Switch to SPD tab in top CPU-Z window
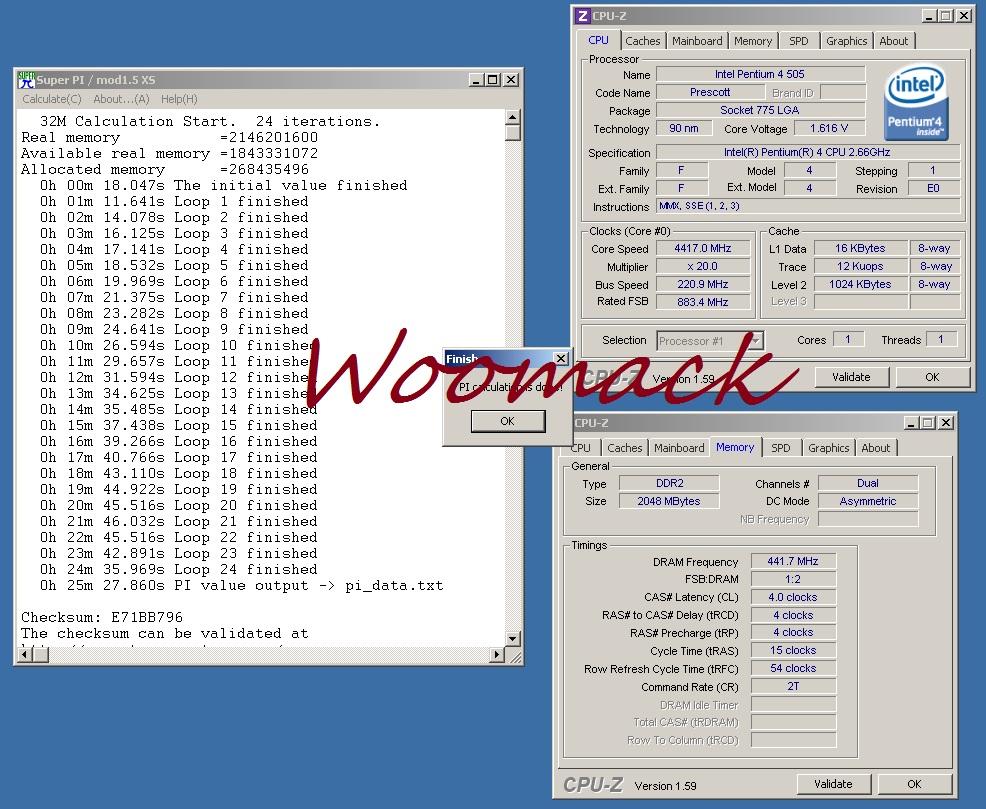 tap(799, 41)
